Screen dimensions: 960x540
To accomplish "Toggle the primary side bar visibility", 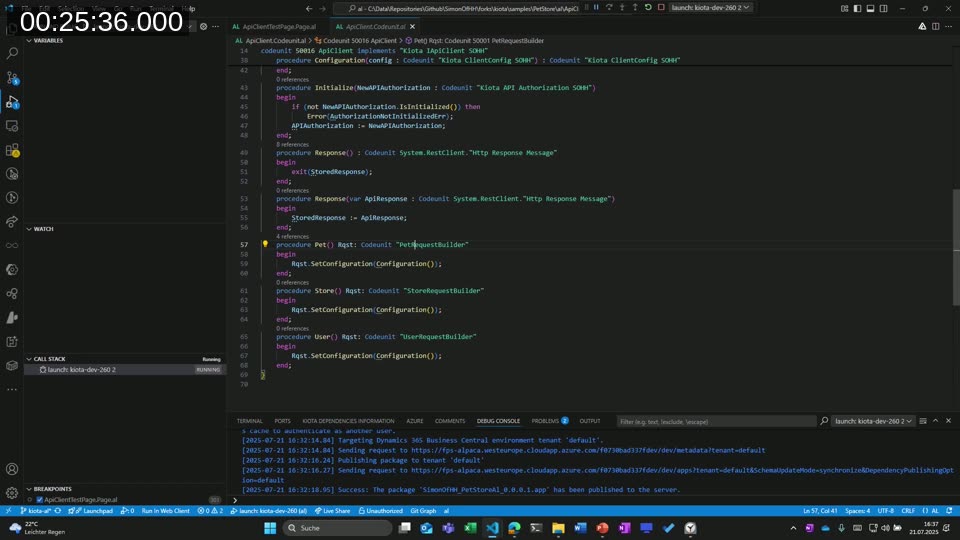I will (x=857, y=9).
